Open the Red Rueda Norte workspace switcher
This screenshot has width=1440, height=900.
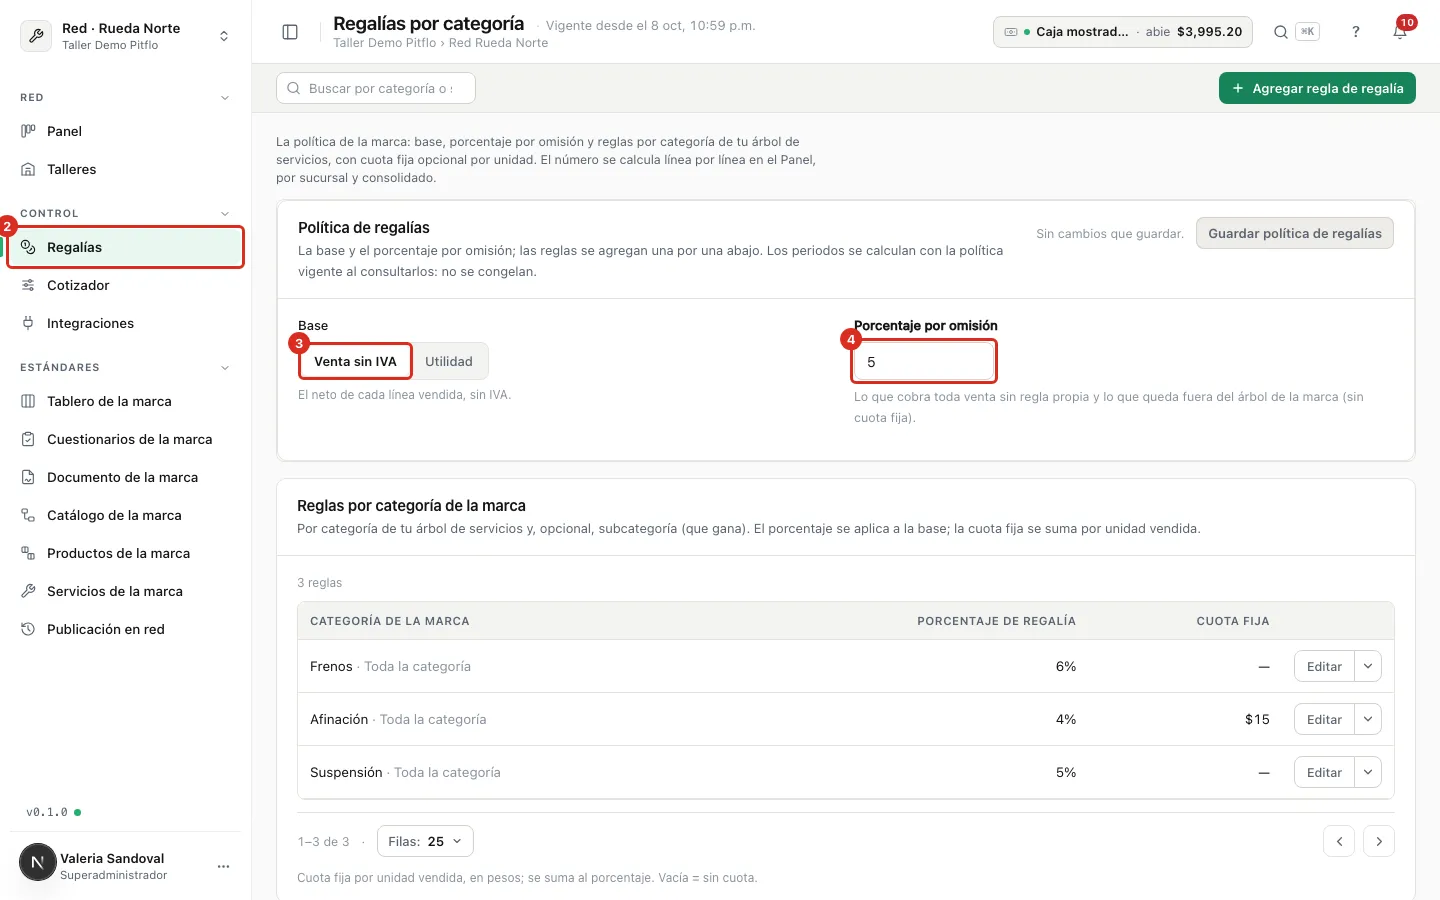[126, 36]
